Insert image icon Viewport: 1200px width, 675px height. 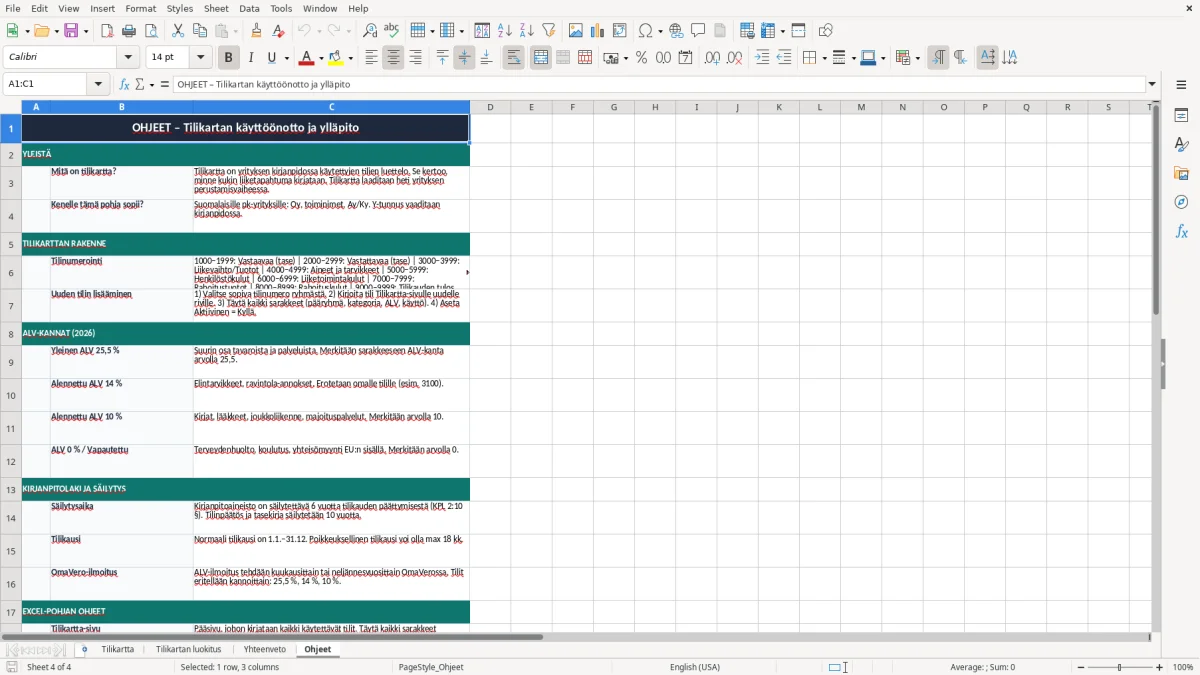click(x=576, y=31)
